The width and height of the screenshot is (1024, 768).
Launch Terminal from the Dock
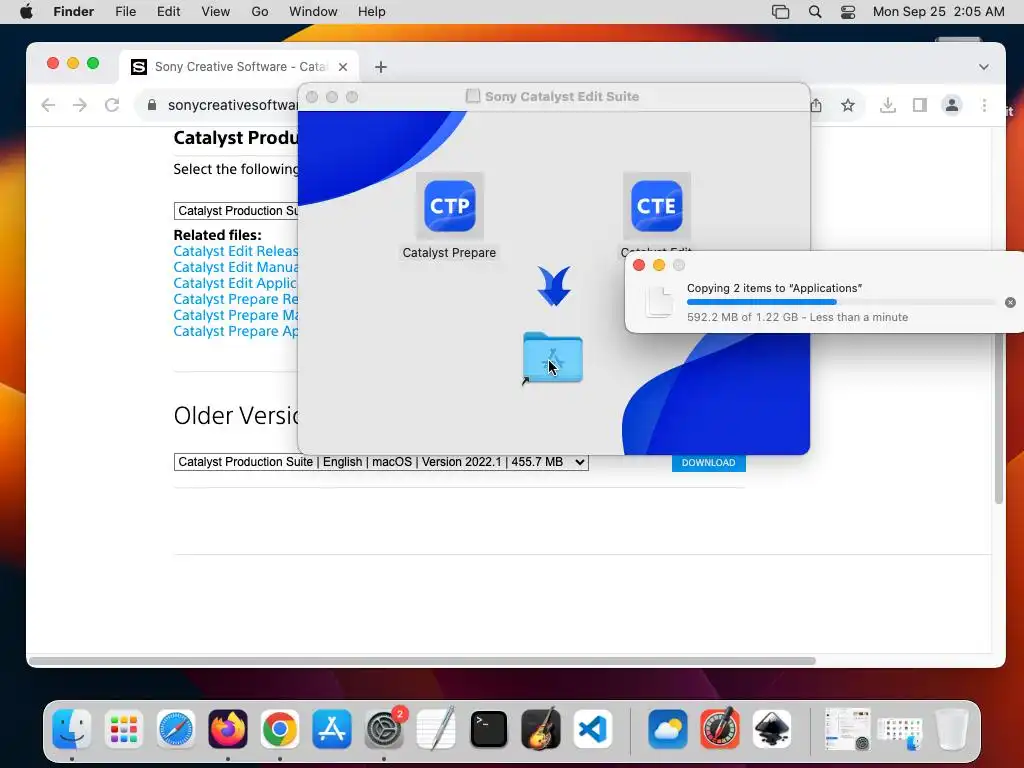coord(488,729)
